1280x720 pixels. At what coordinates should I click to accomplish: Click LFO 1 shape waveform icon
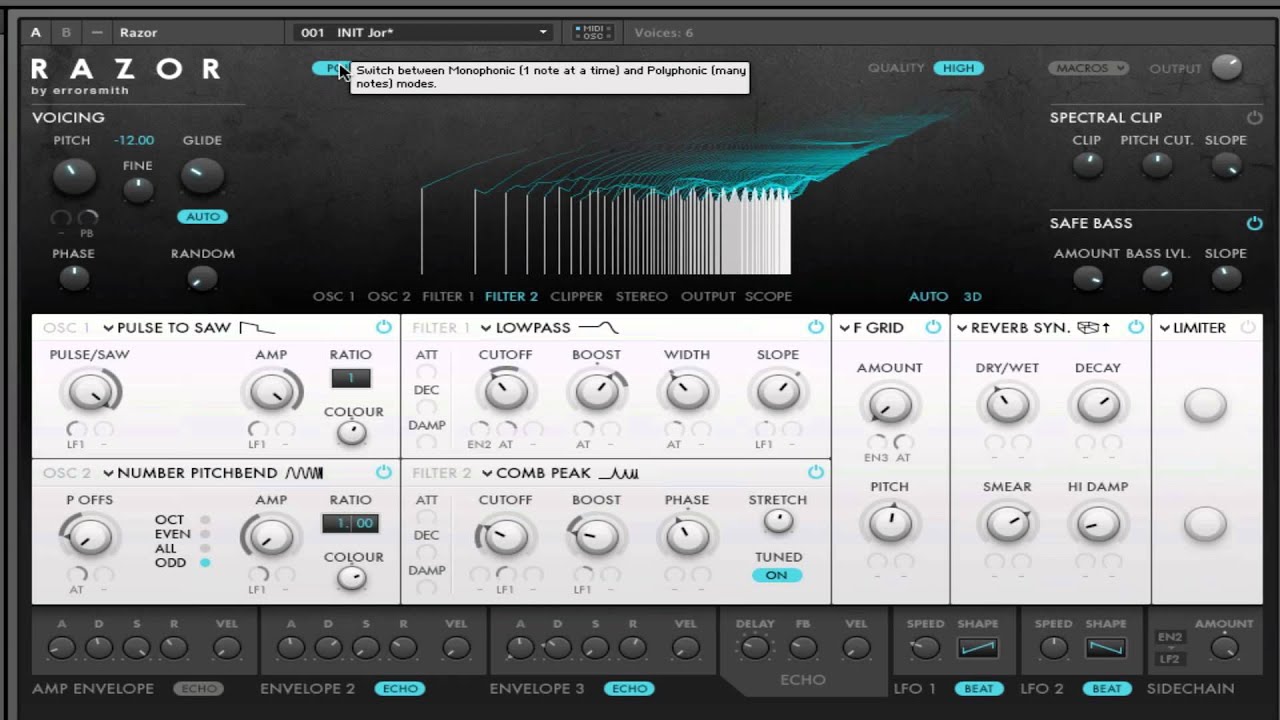pyautogui.click(x=978, y=648)
